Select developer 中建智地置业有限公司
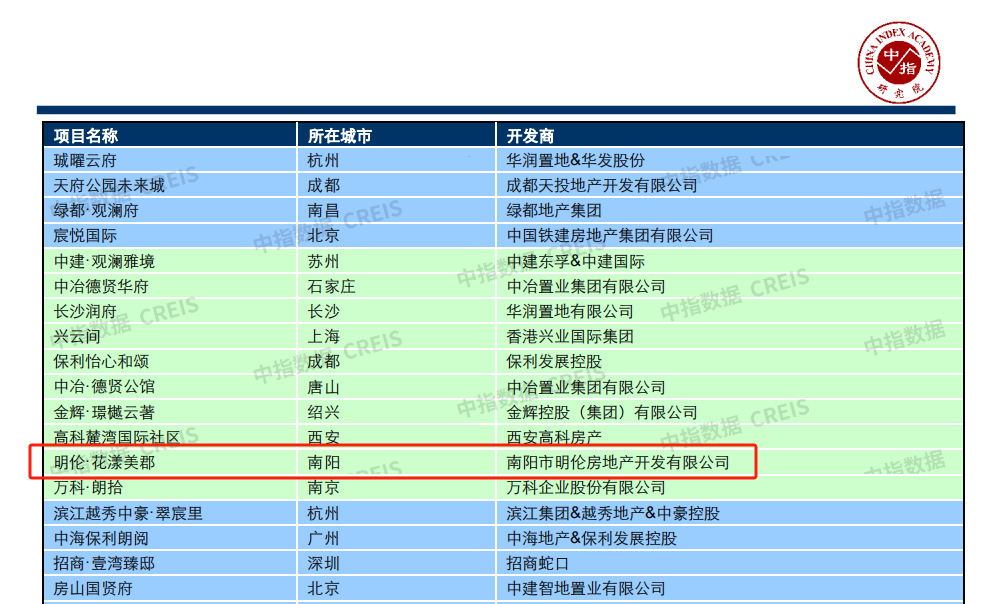1003x604 pixels. click(586, 589)
